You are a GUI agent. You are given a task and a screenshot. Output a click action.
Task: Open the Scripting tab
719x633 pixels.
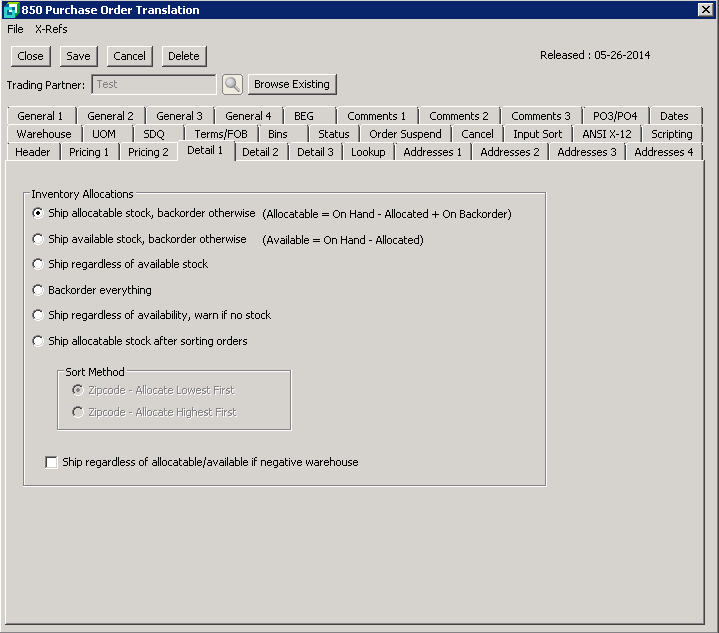(671, 134)
